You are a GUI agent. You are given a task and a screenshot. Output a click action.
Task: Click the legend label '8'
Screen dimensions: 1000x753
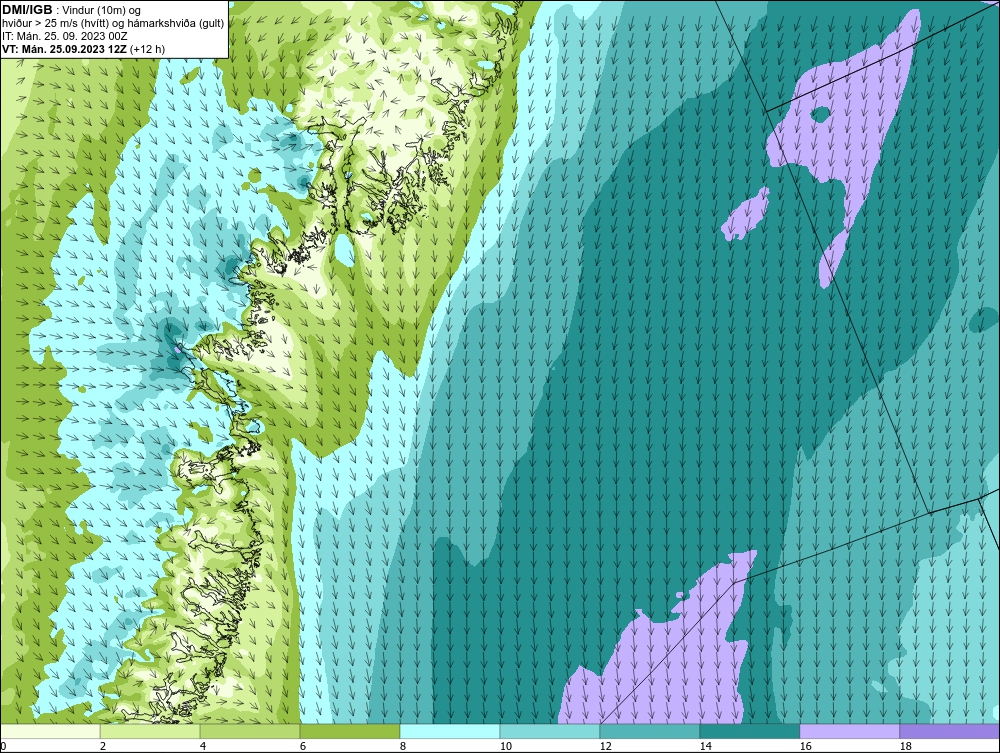[403, 746]
